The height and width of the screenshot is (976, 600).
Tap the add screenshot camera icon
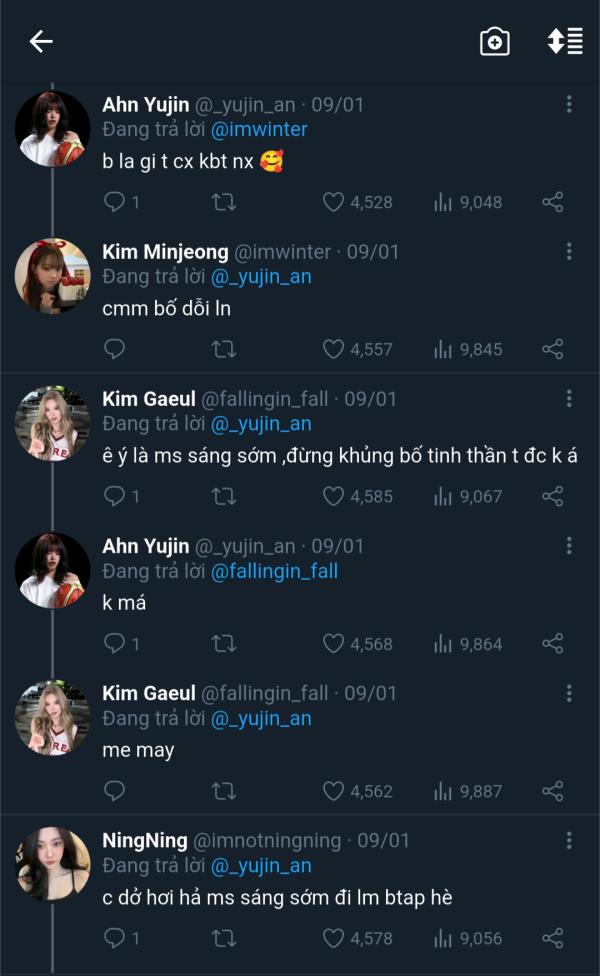(495, 41)
